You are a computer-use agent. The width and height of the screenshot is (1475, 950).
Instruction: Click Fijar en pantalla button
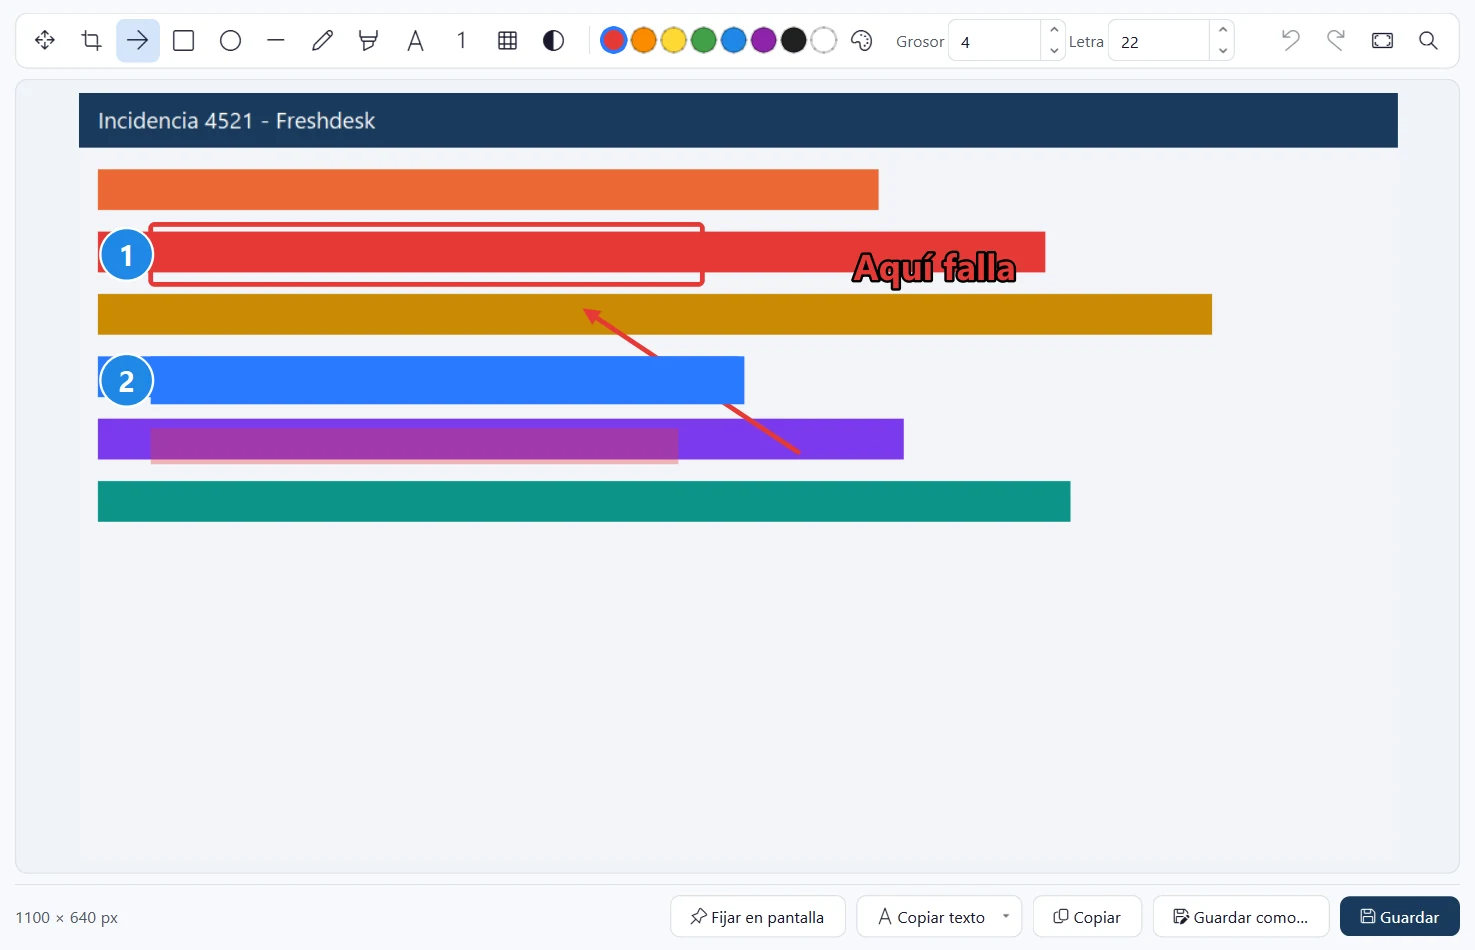click(758, 917)
